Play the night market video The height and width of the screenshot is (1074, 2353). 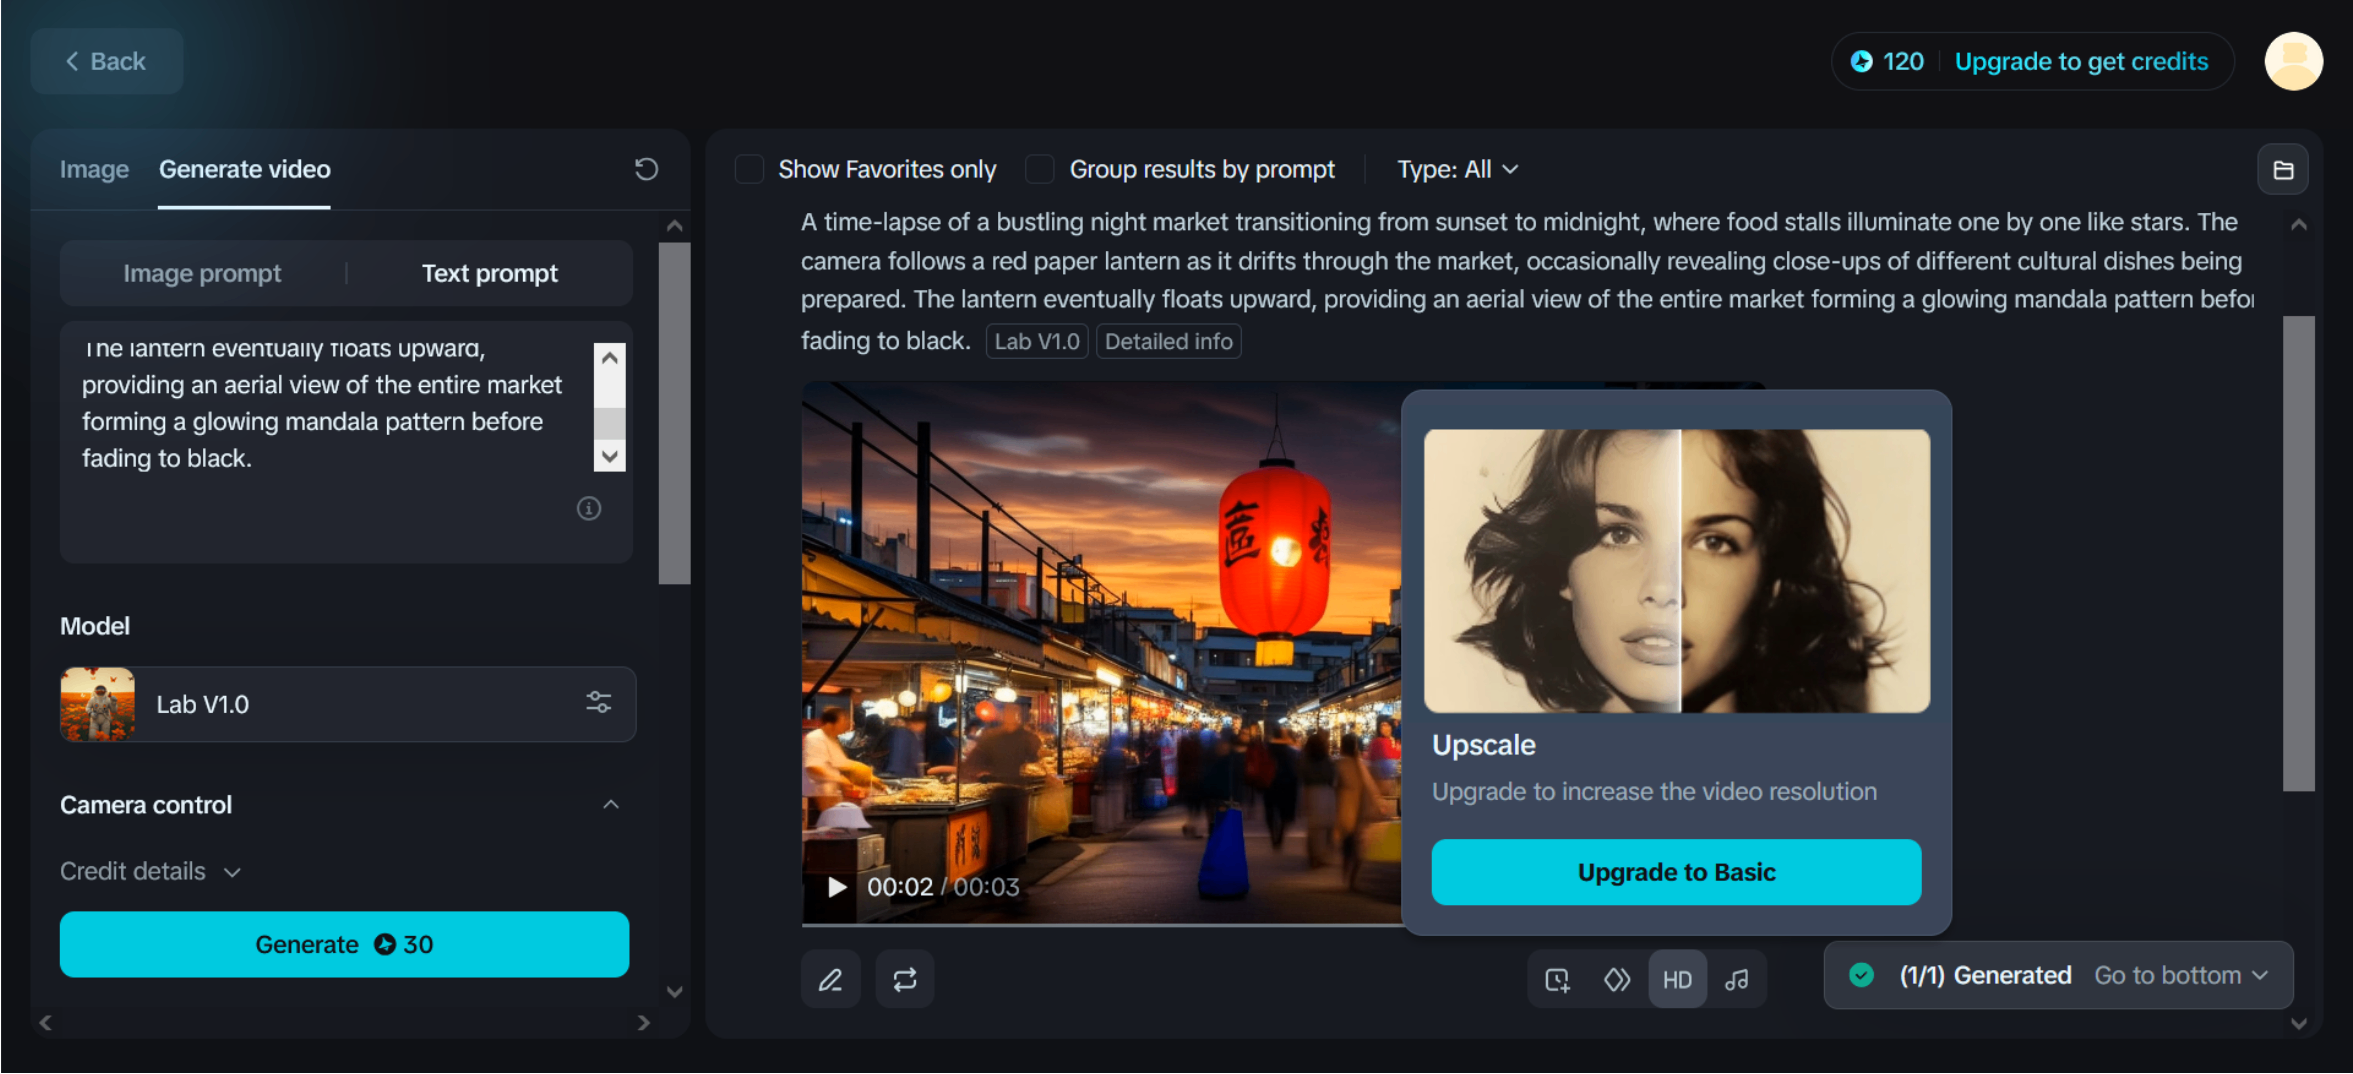point(837,887)
